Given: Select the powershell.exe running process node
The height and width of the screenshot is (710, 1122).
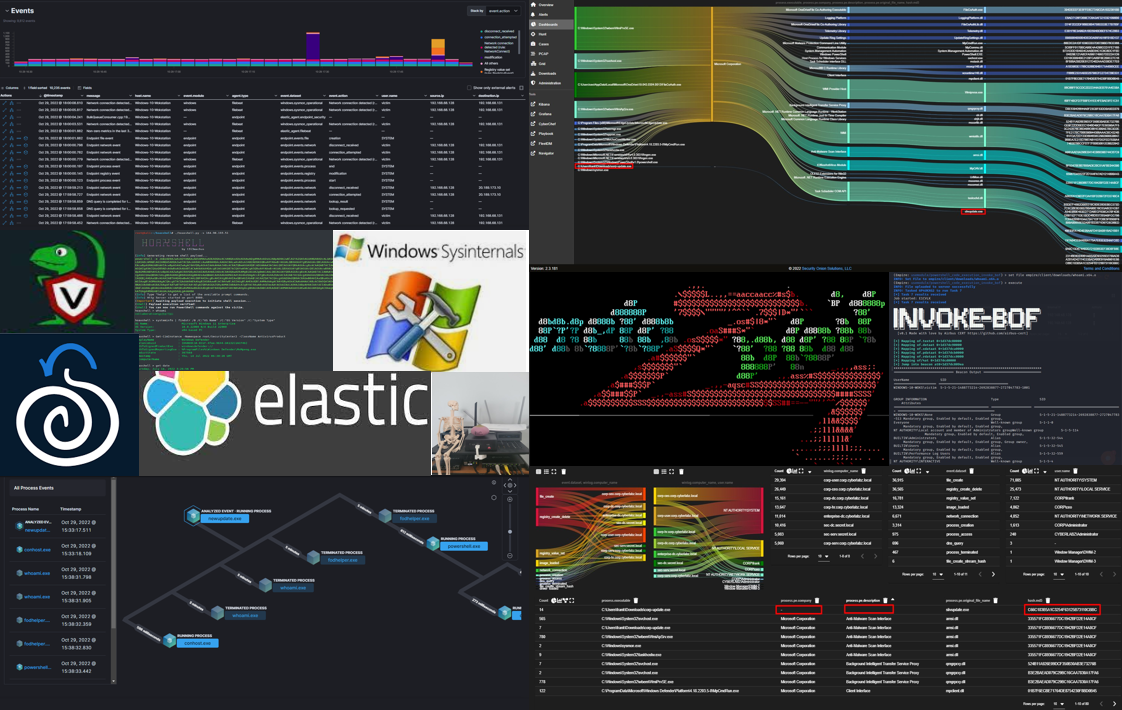Looking at the screenshot, I should tap(463, 546).
